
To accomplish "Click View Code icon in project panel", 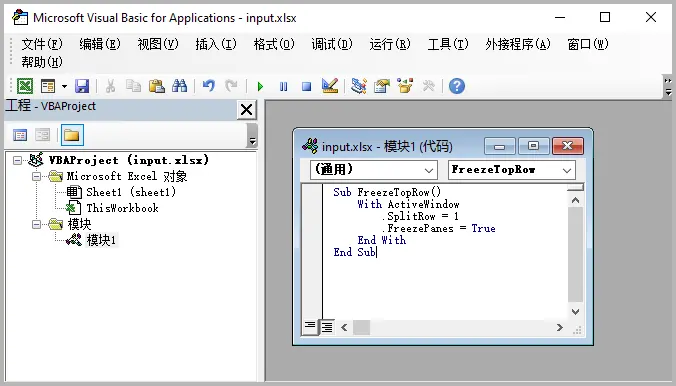I will [20, 135].
